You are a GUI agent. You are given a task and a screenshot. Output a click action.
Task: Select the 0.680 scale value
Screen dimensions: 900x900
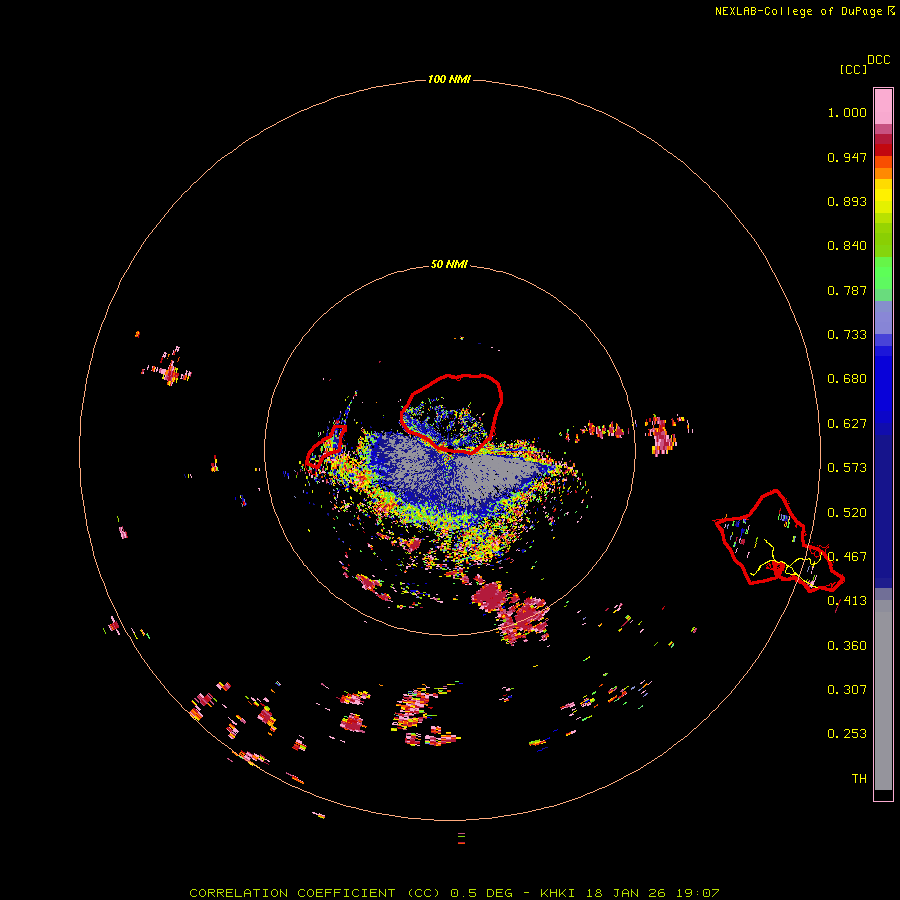pyautogui.click(x=847, y=379)
